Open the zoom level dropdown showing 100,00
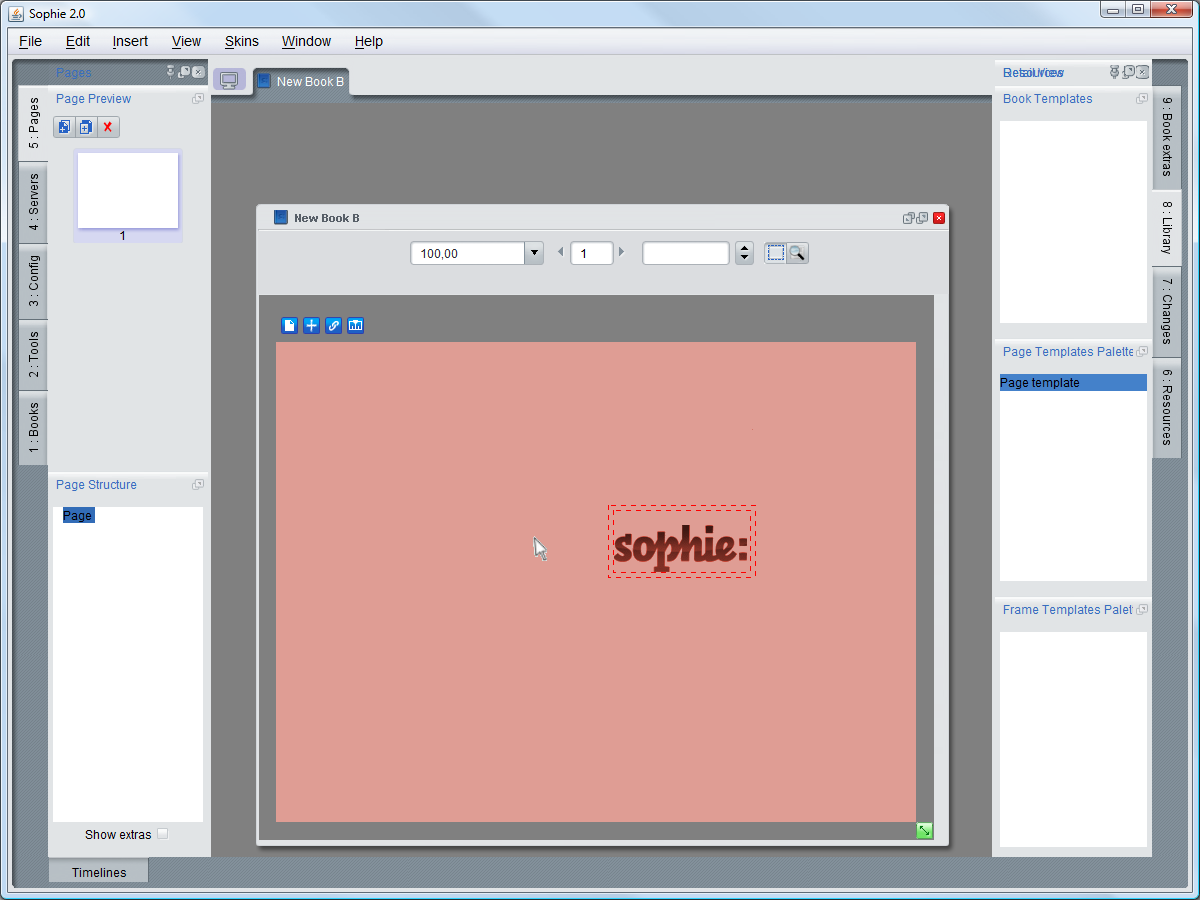The width and height of the screenshot is (1200, 900). click(x=534, y=253)
